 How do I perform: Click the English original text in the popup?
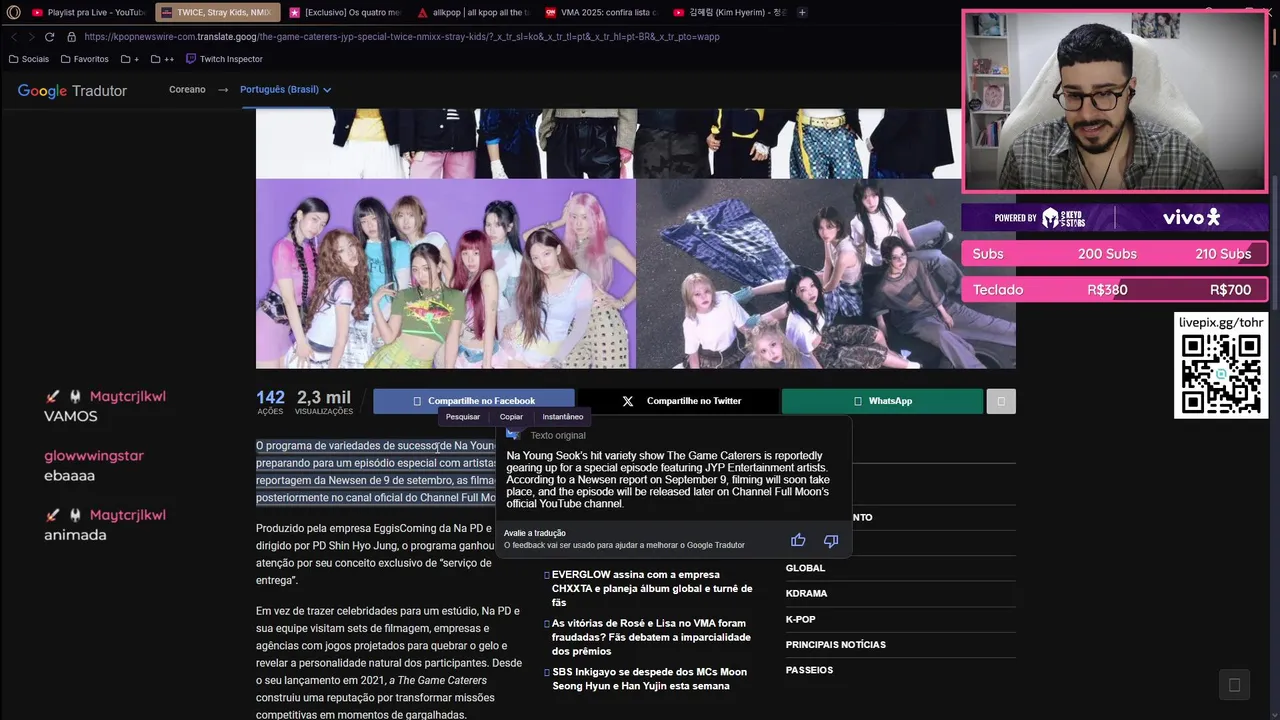point(668,480)
